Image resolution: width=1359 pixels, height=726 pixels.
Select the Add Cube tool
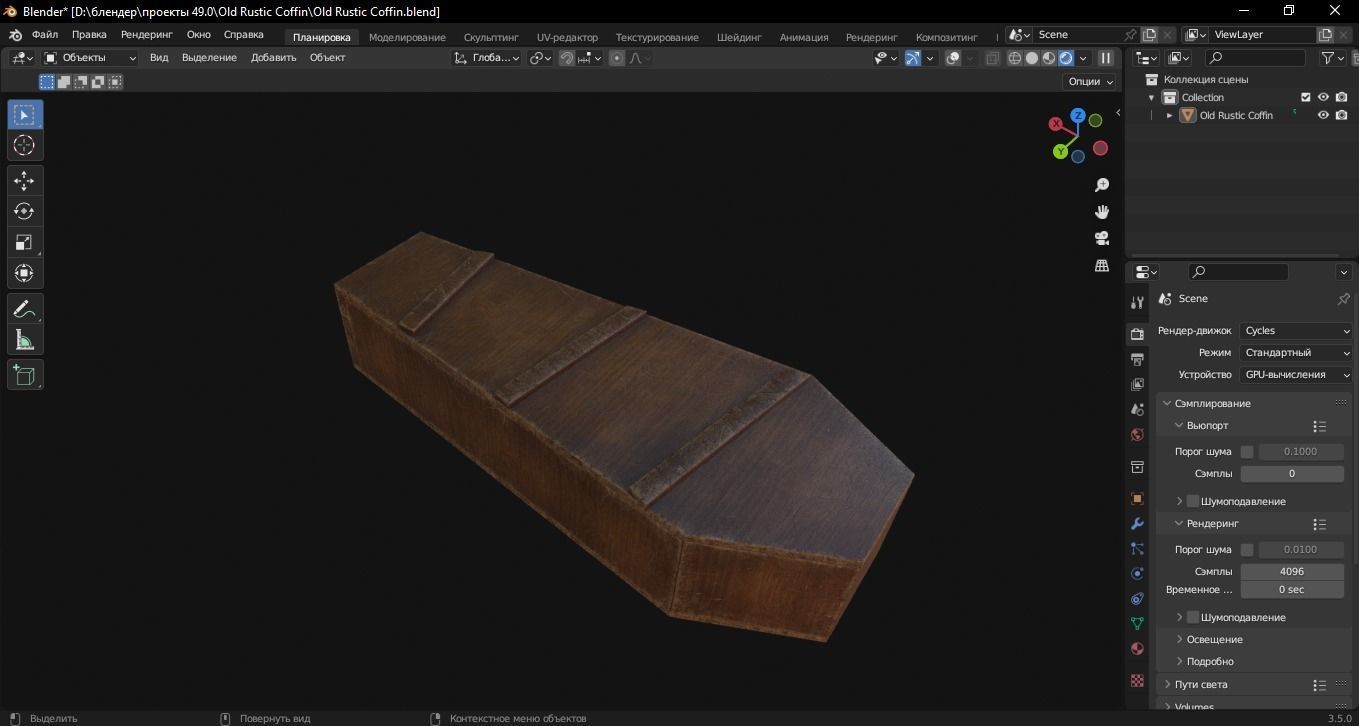click(x=25, y=375)
